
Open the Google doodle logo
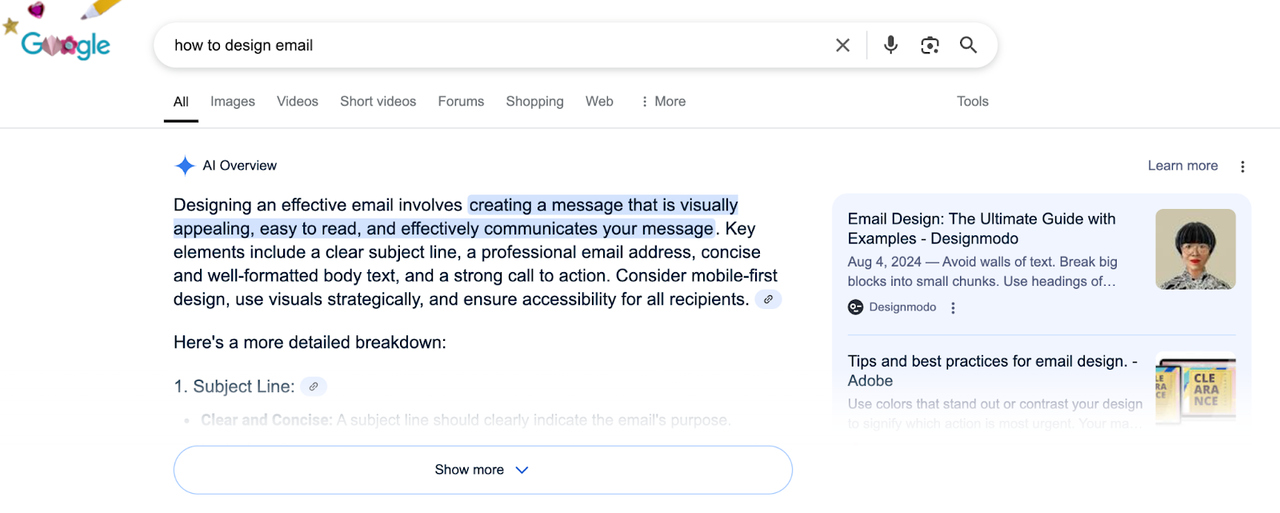click(60, 36)
